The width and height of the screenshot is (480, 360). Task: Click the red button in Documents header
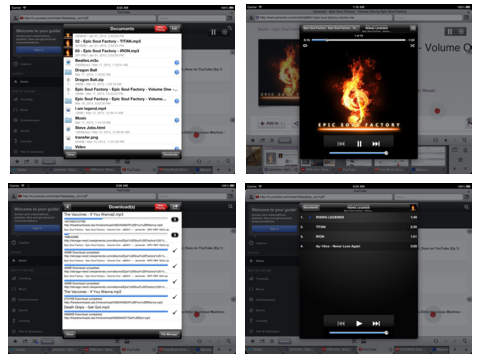tap(160, 29)
